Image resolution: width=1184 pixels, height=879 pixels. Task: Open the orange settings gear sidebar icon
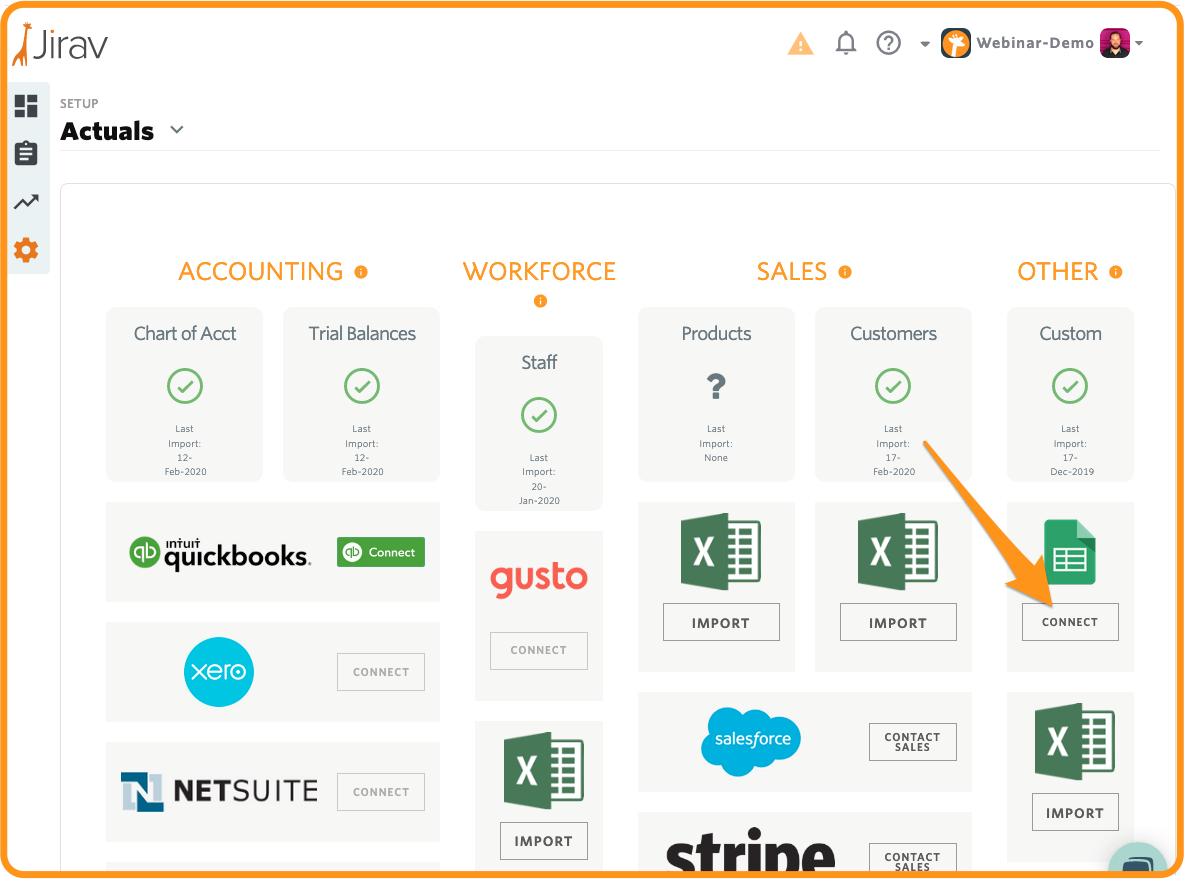(26, 250)
